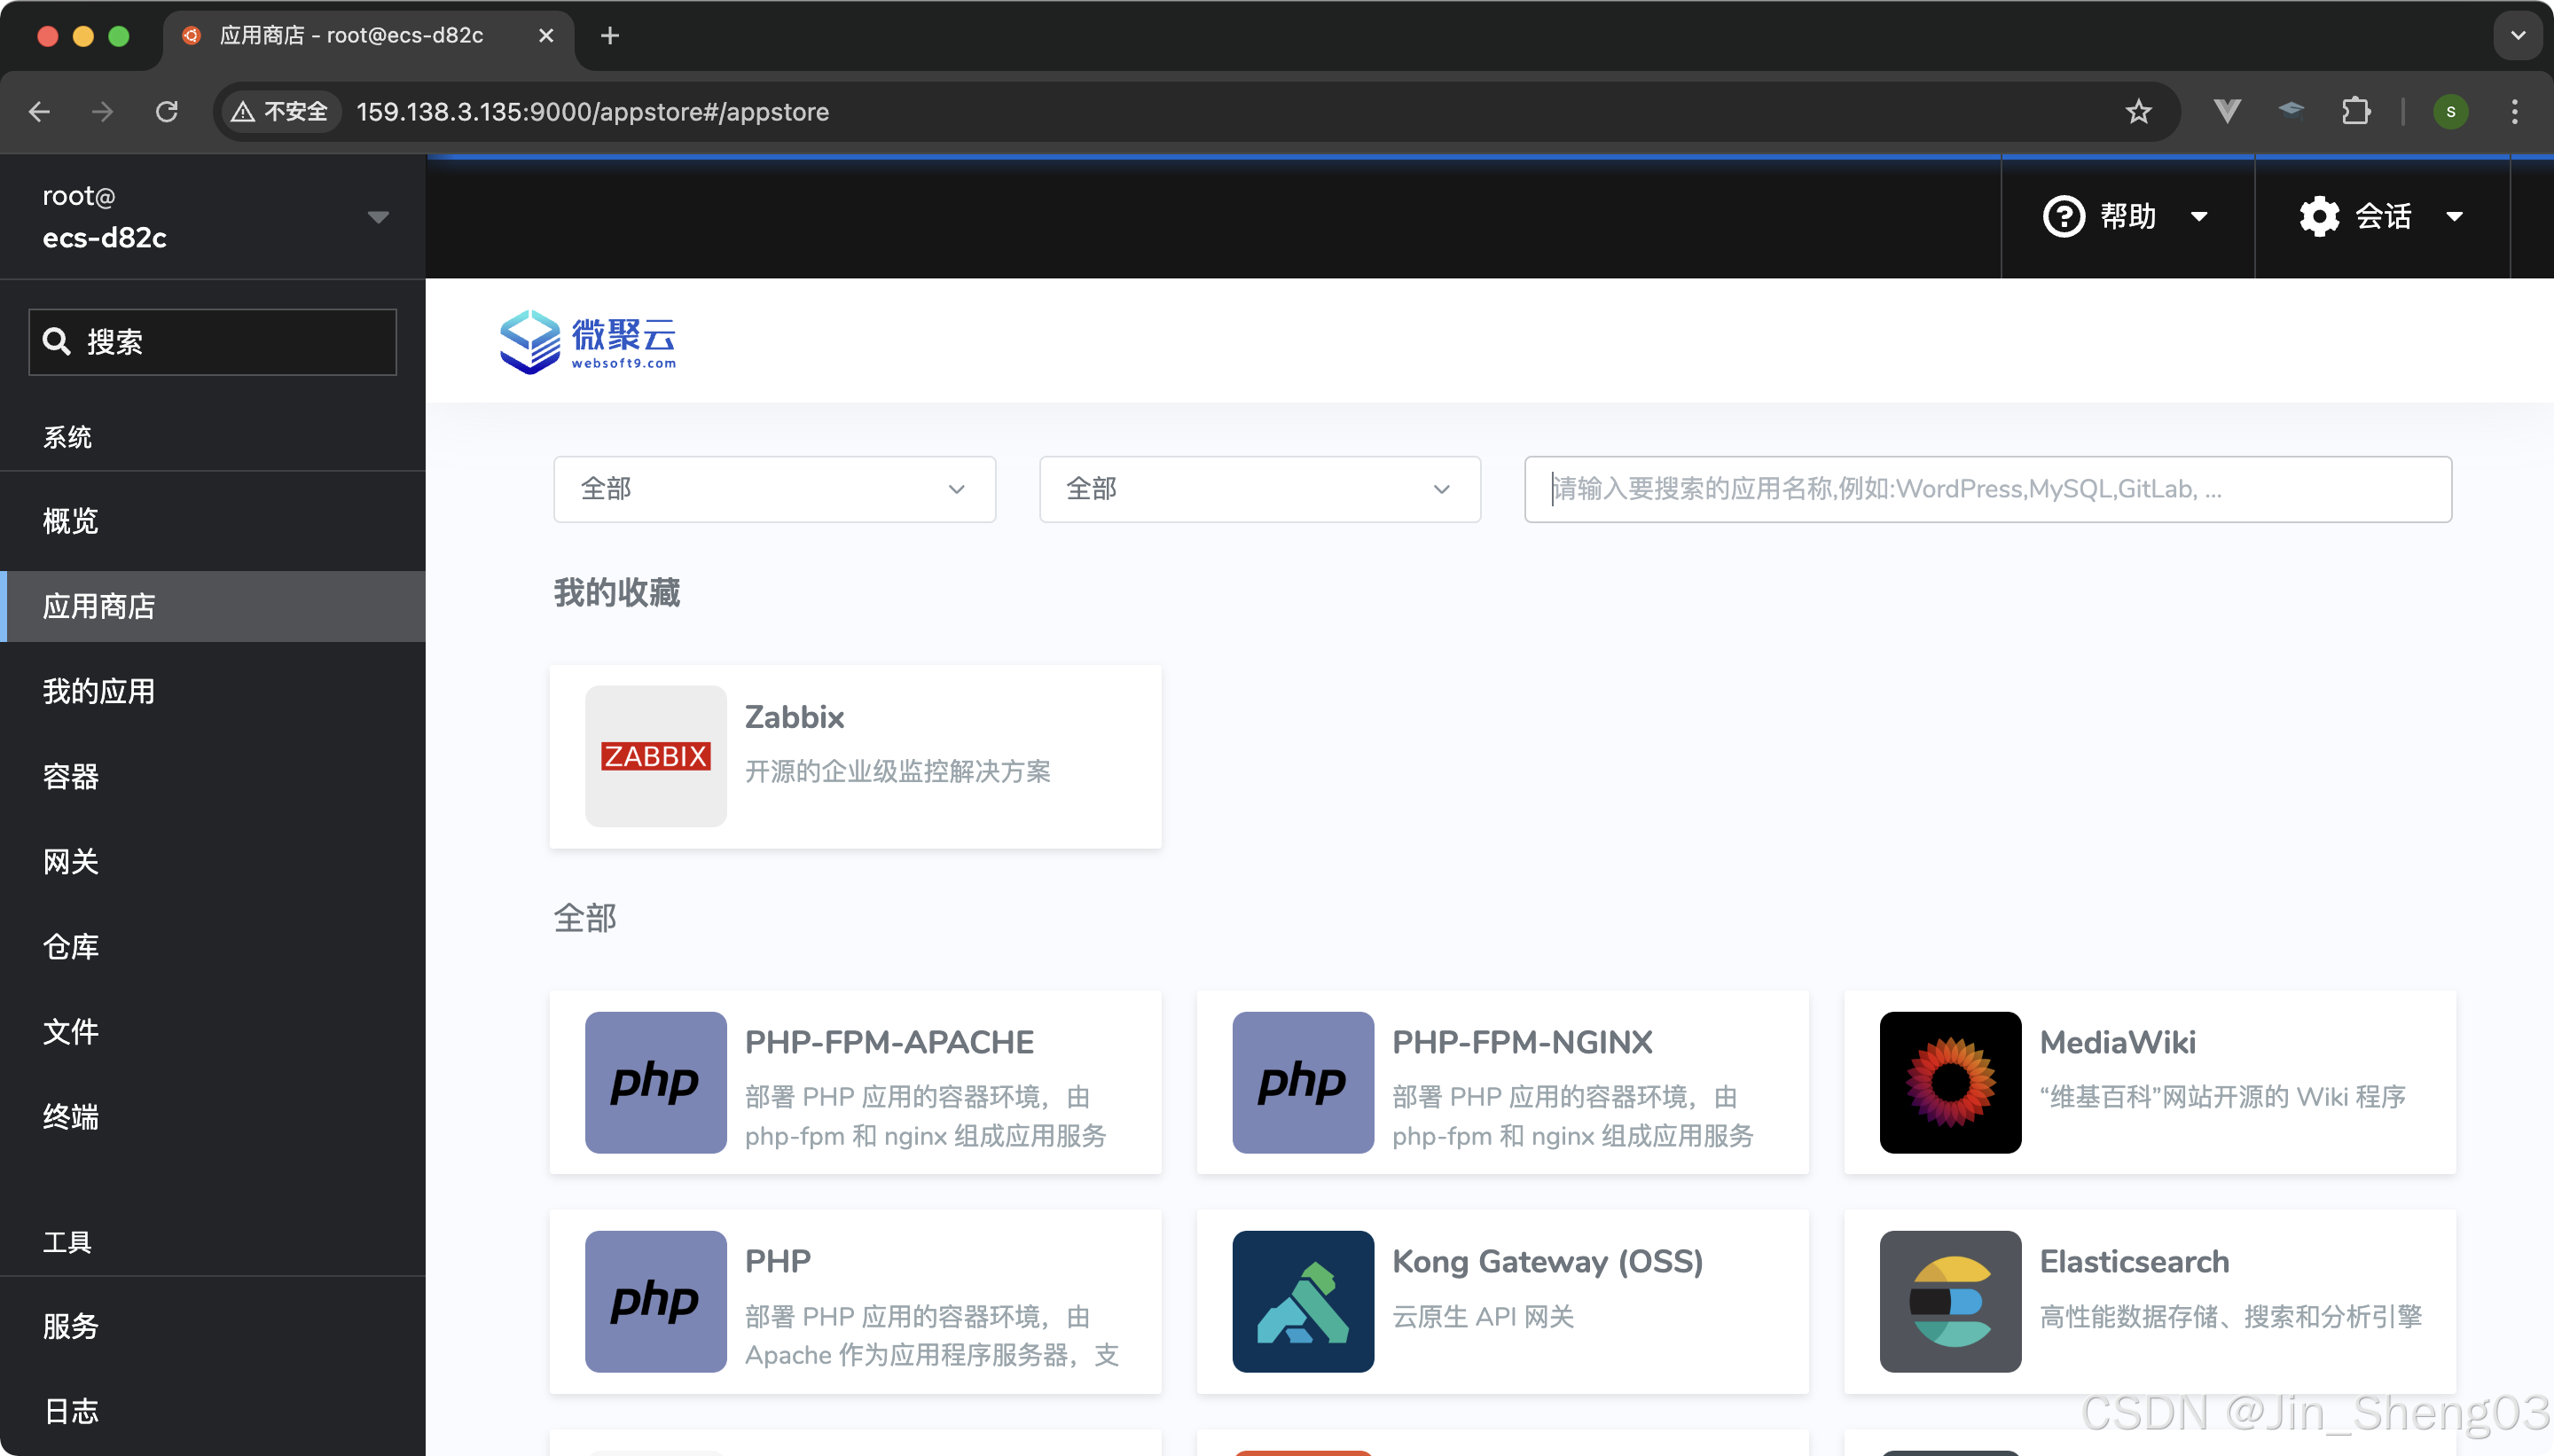Expand the first 全部 category dropdown
Viewport: 2554px width, 1456px height.
(x=774, y=489)
